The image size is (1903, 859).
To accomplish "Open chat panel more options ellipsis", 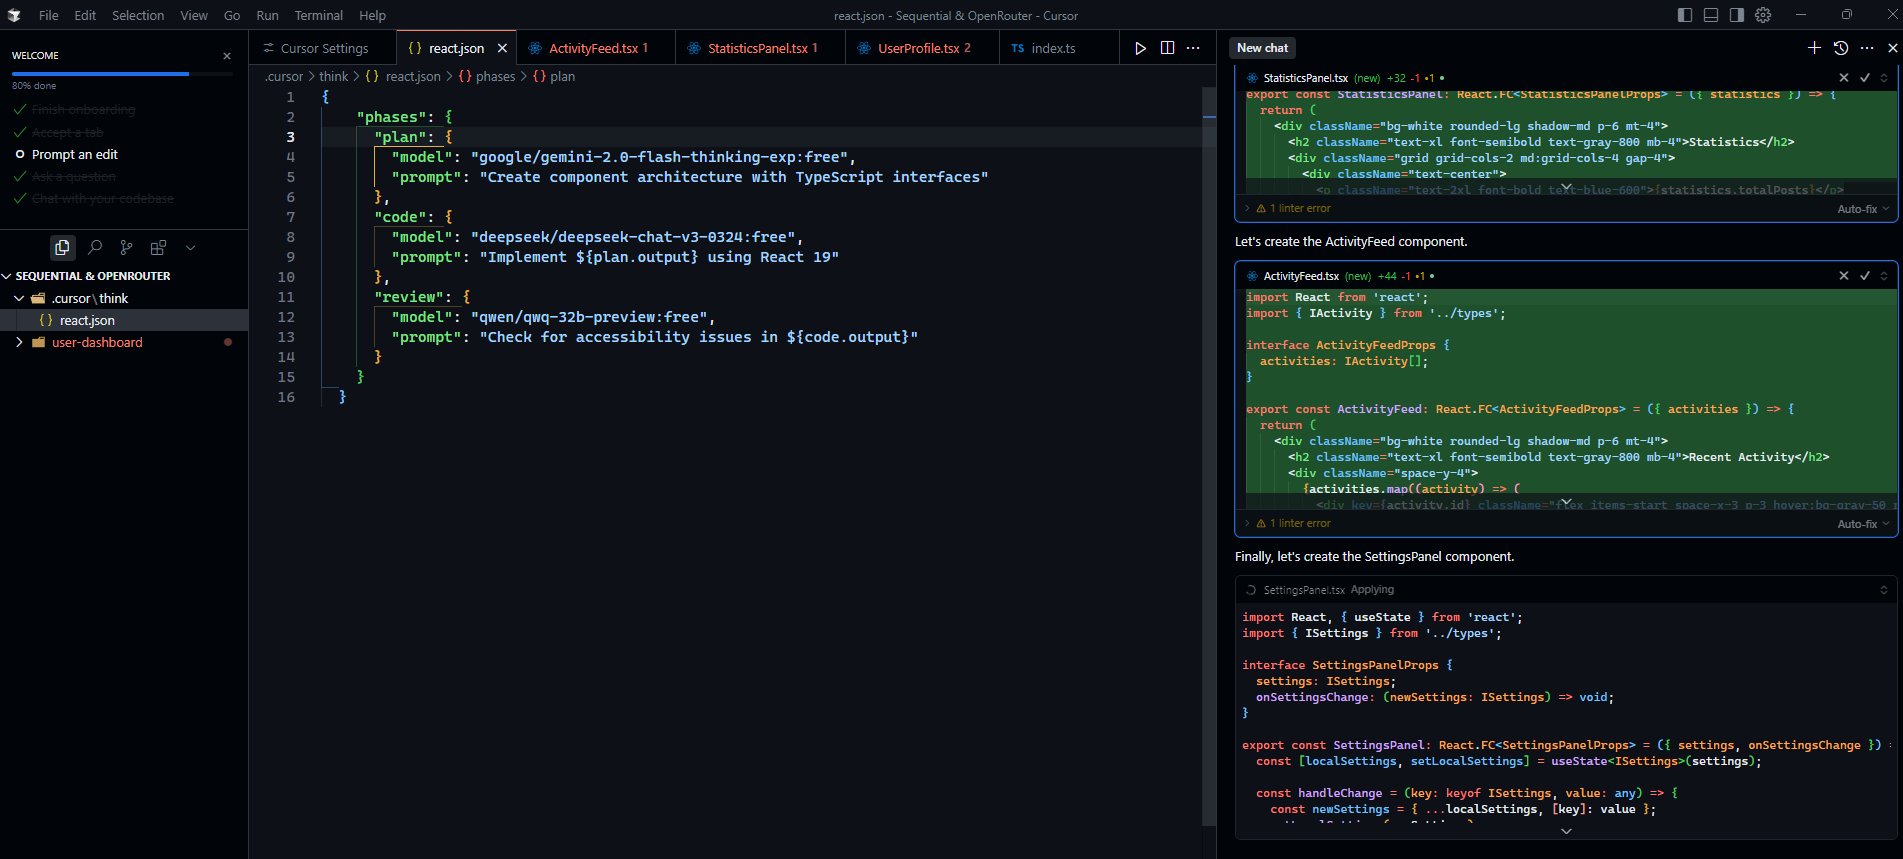I will tap(1867, 48).
